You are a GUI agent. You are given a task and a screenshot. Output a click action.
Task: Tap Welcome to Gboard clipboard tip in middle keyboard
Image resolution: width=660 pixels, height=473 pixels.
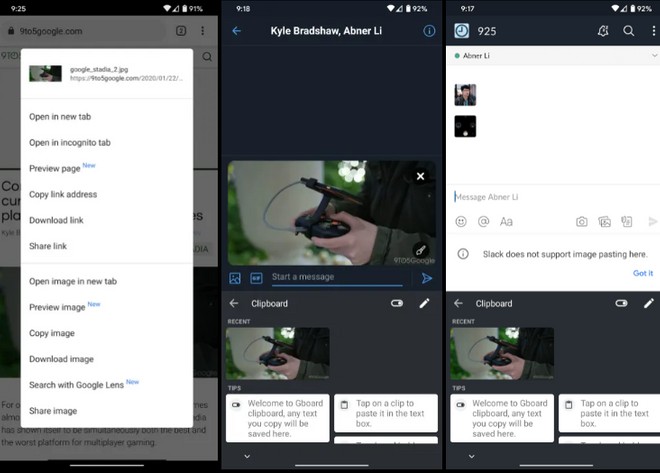pos(278,418)
